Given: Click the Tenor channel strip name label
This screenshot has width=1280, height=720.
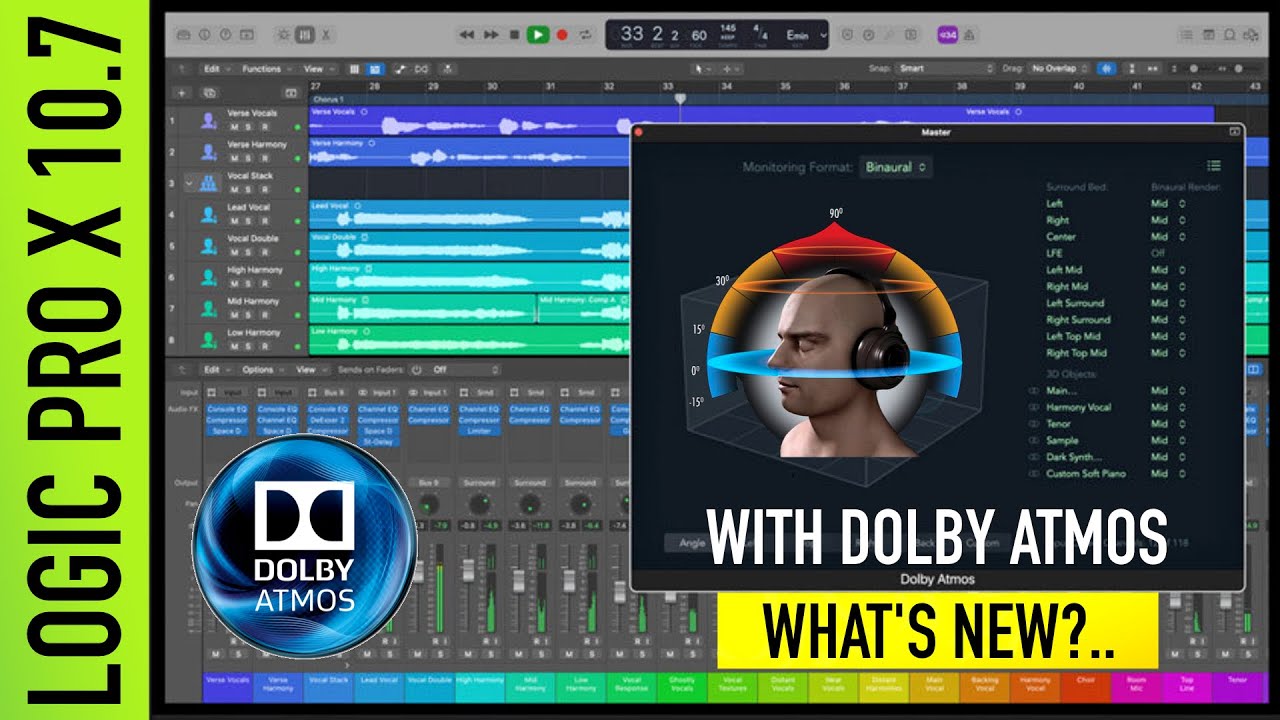Looking at the screenshot, I should point(1237,685).
